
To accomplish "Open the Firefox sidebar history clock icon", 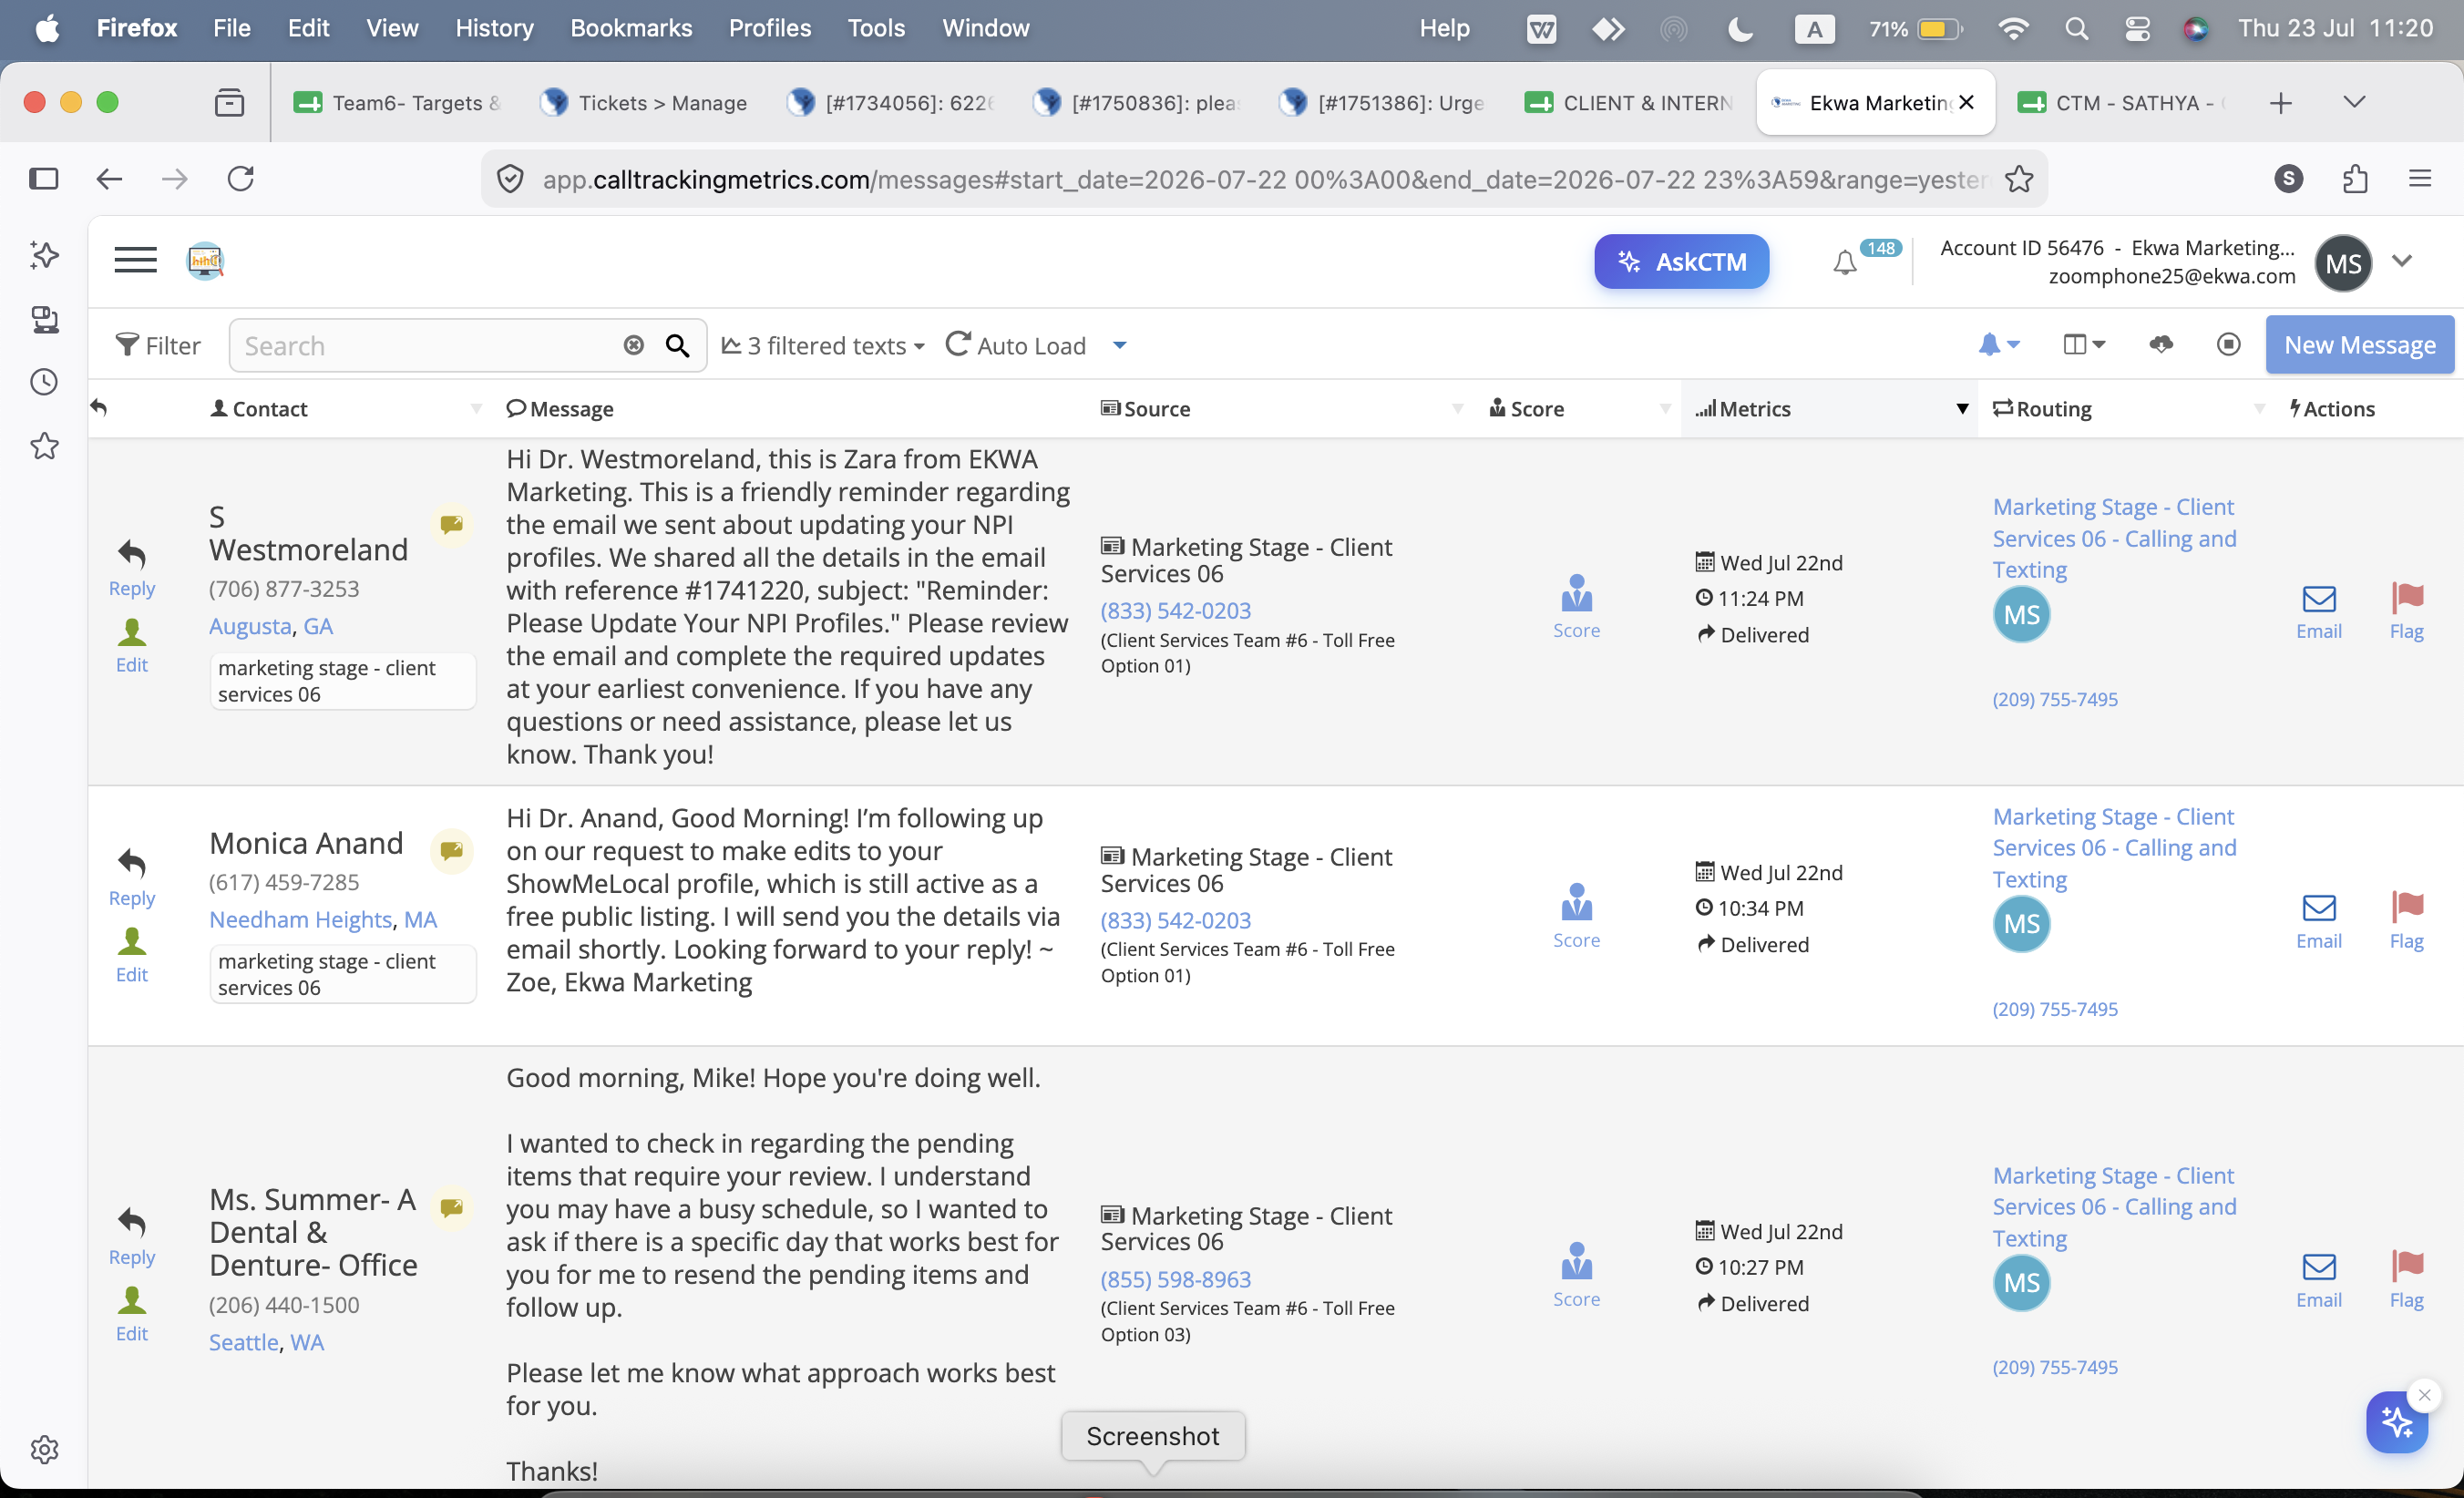I will [44, 382].
